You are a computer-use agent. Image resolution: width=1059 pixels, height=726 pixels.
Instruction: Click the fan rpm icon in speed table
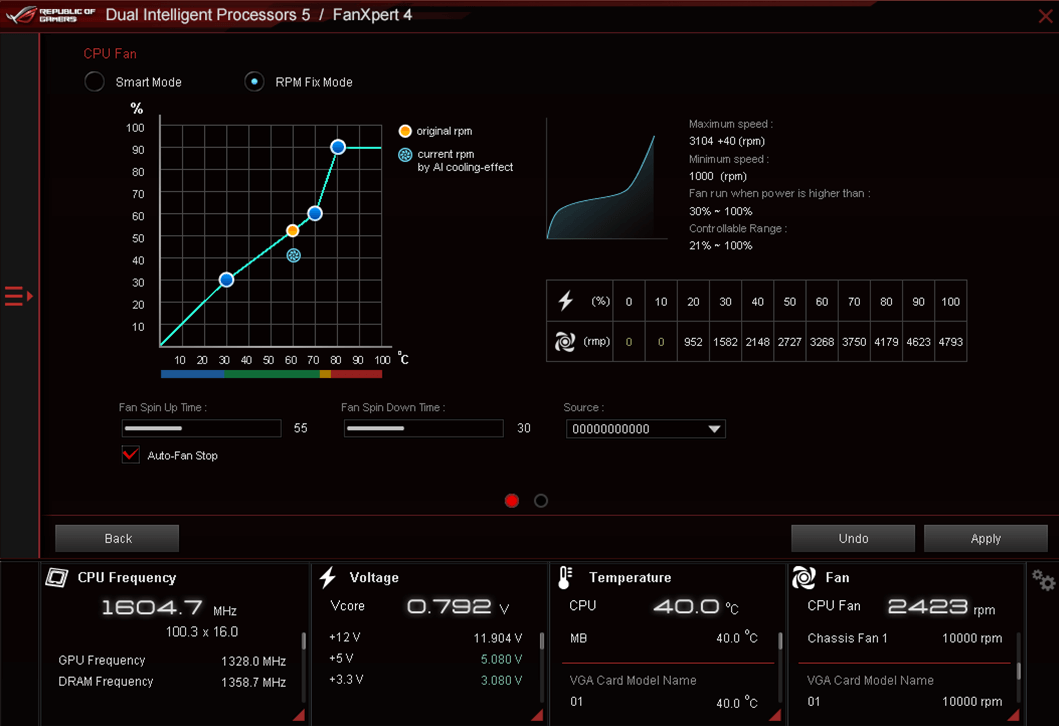click(x=565, y=342)
